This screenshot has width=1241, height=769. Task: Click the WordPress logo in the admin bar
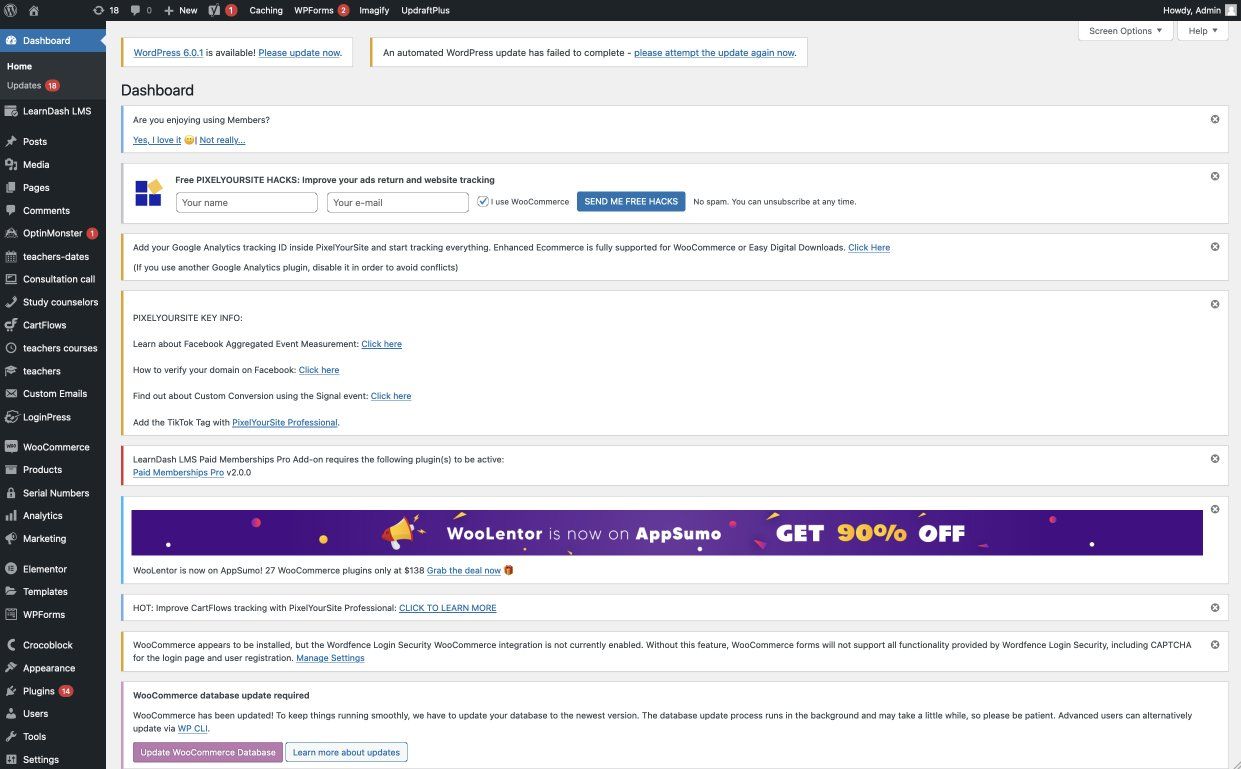[11, 10]
